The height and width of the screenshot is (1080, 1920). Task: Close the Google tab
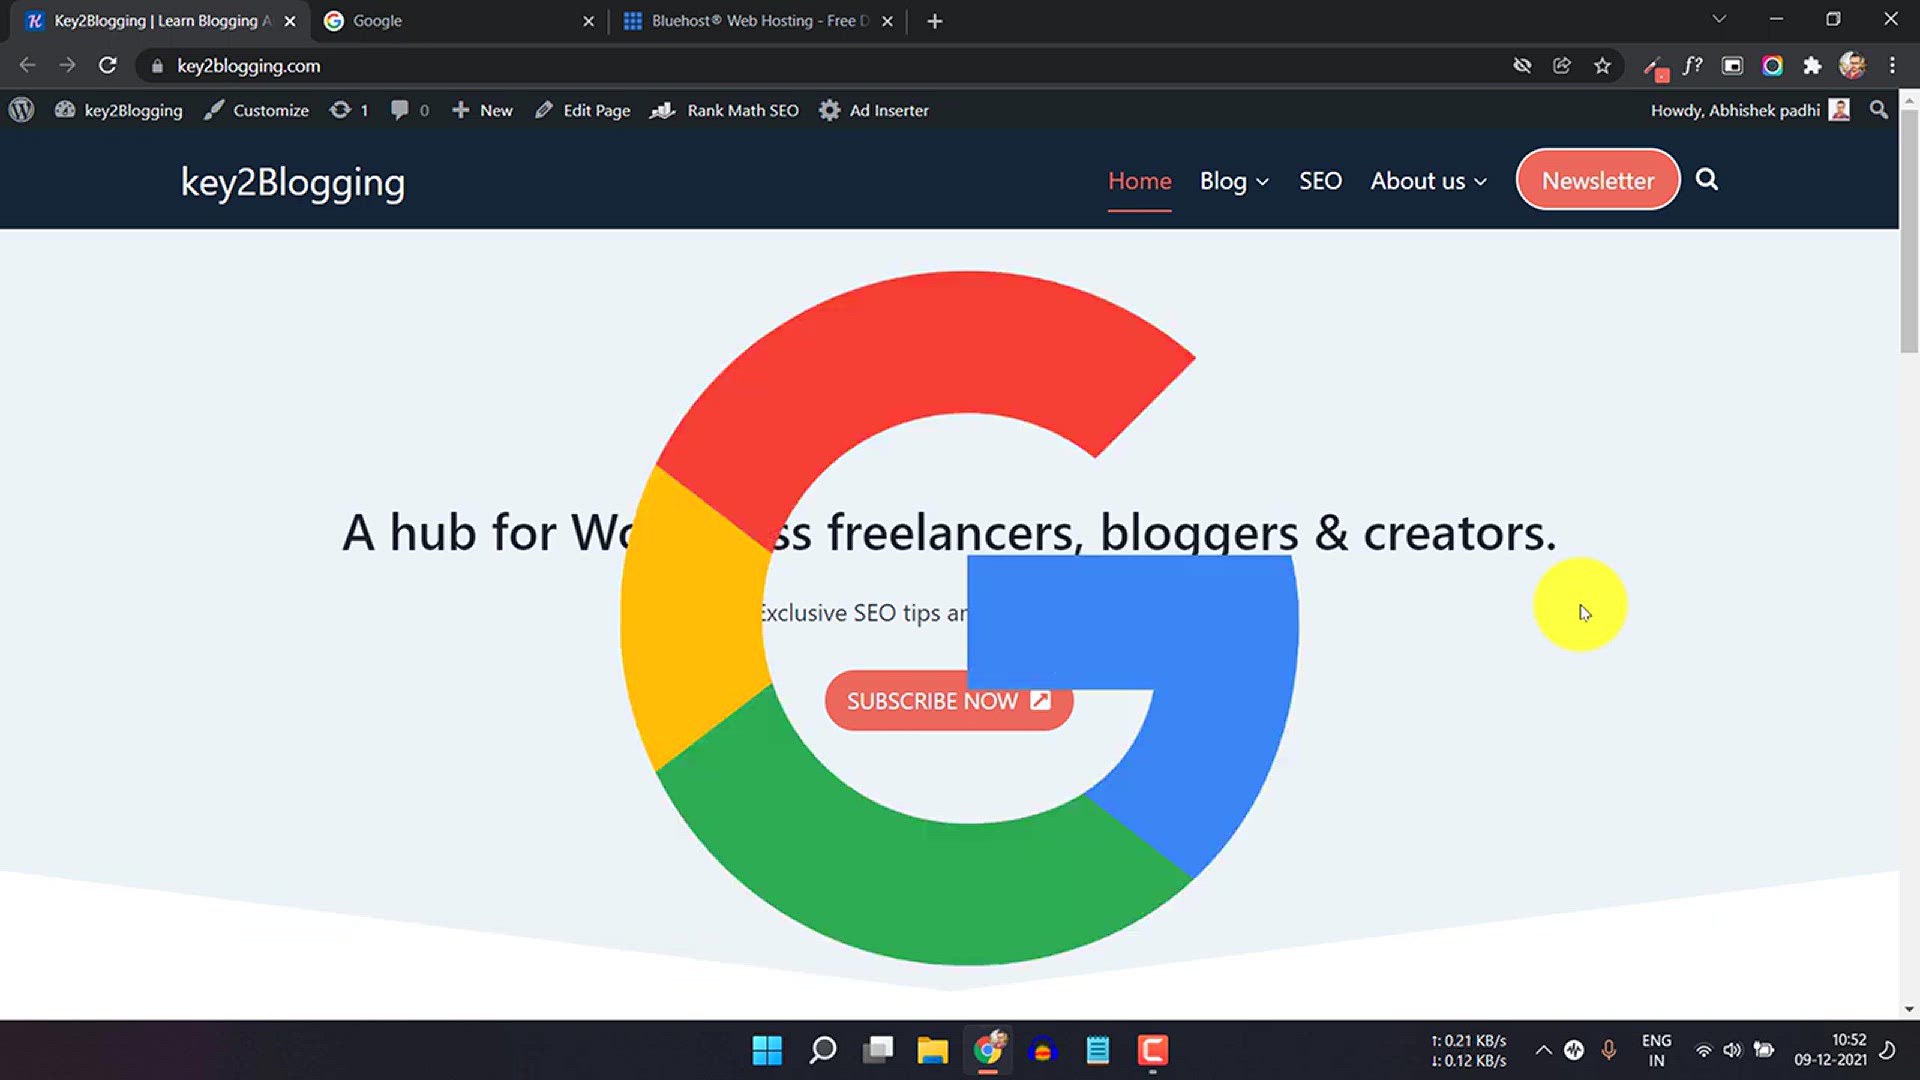pos(588,21)
